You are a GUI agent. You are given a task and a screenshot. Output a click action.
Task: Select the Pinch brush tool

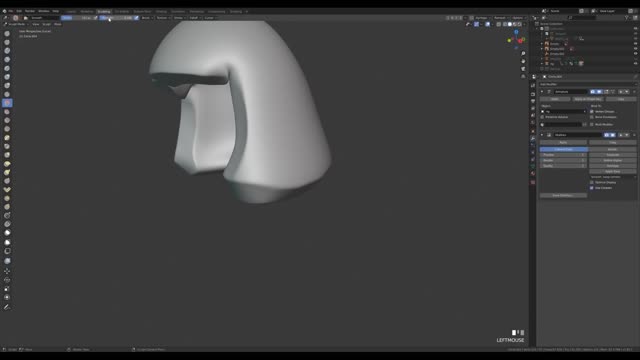pyautogui.click(x=7, y=146)
